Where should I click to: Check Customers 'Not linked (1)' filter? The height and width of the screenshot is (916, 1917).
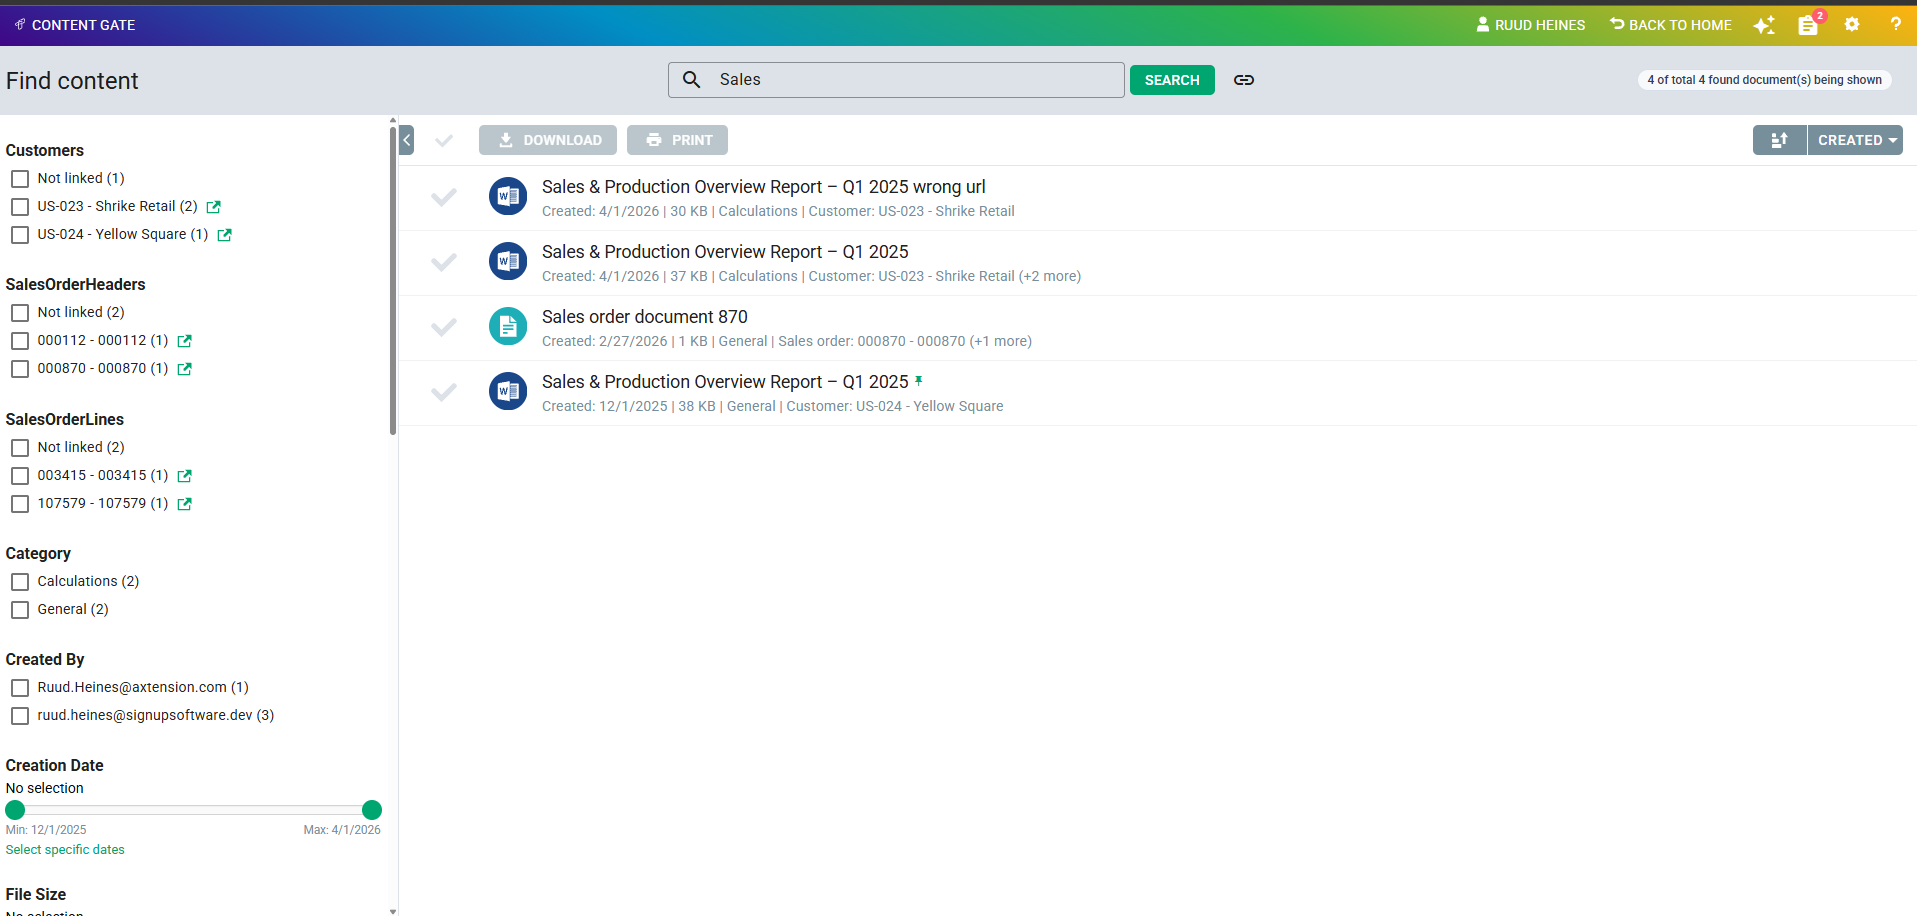point(20,179)
